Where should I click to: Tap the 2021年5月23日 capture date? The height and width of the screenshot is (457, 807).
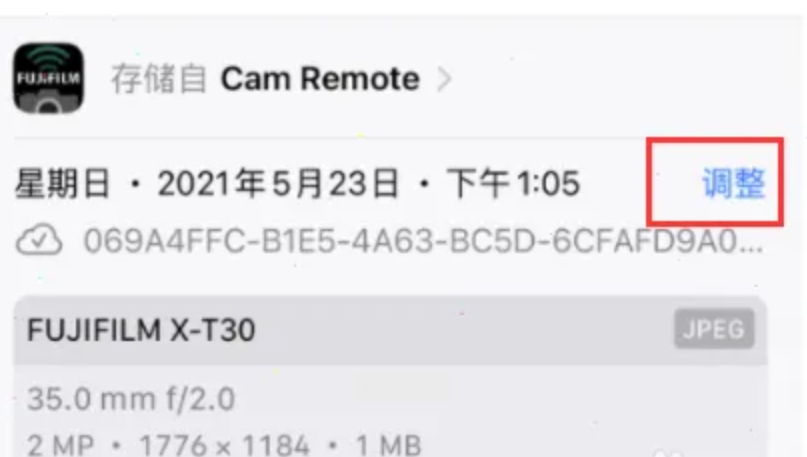tap(278, 183)
